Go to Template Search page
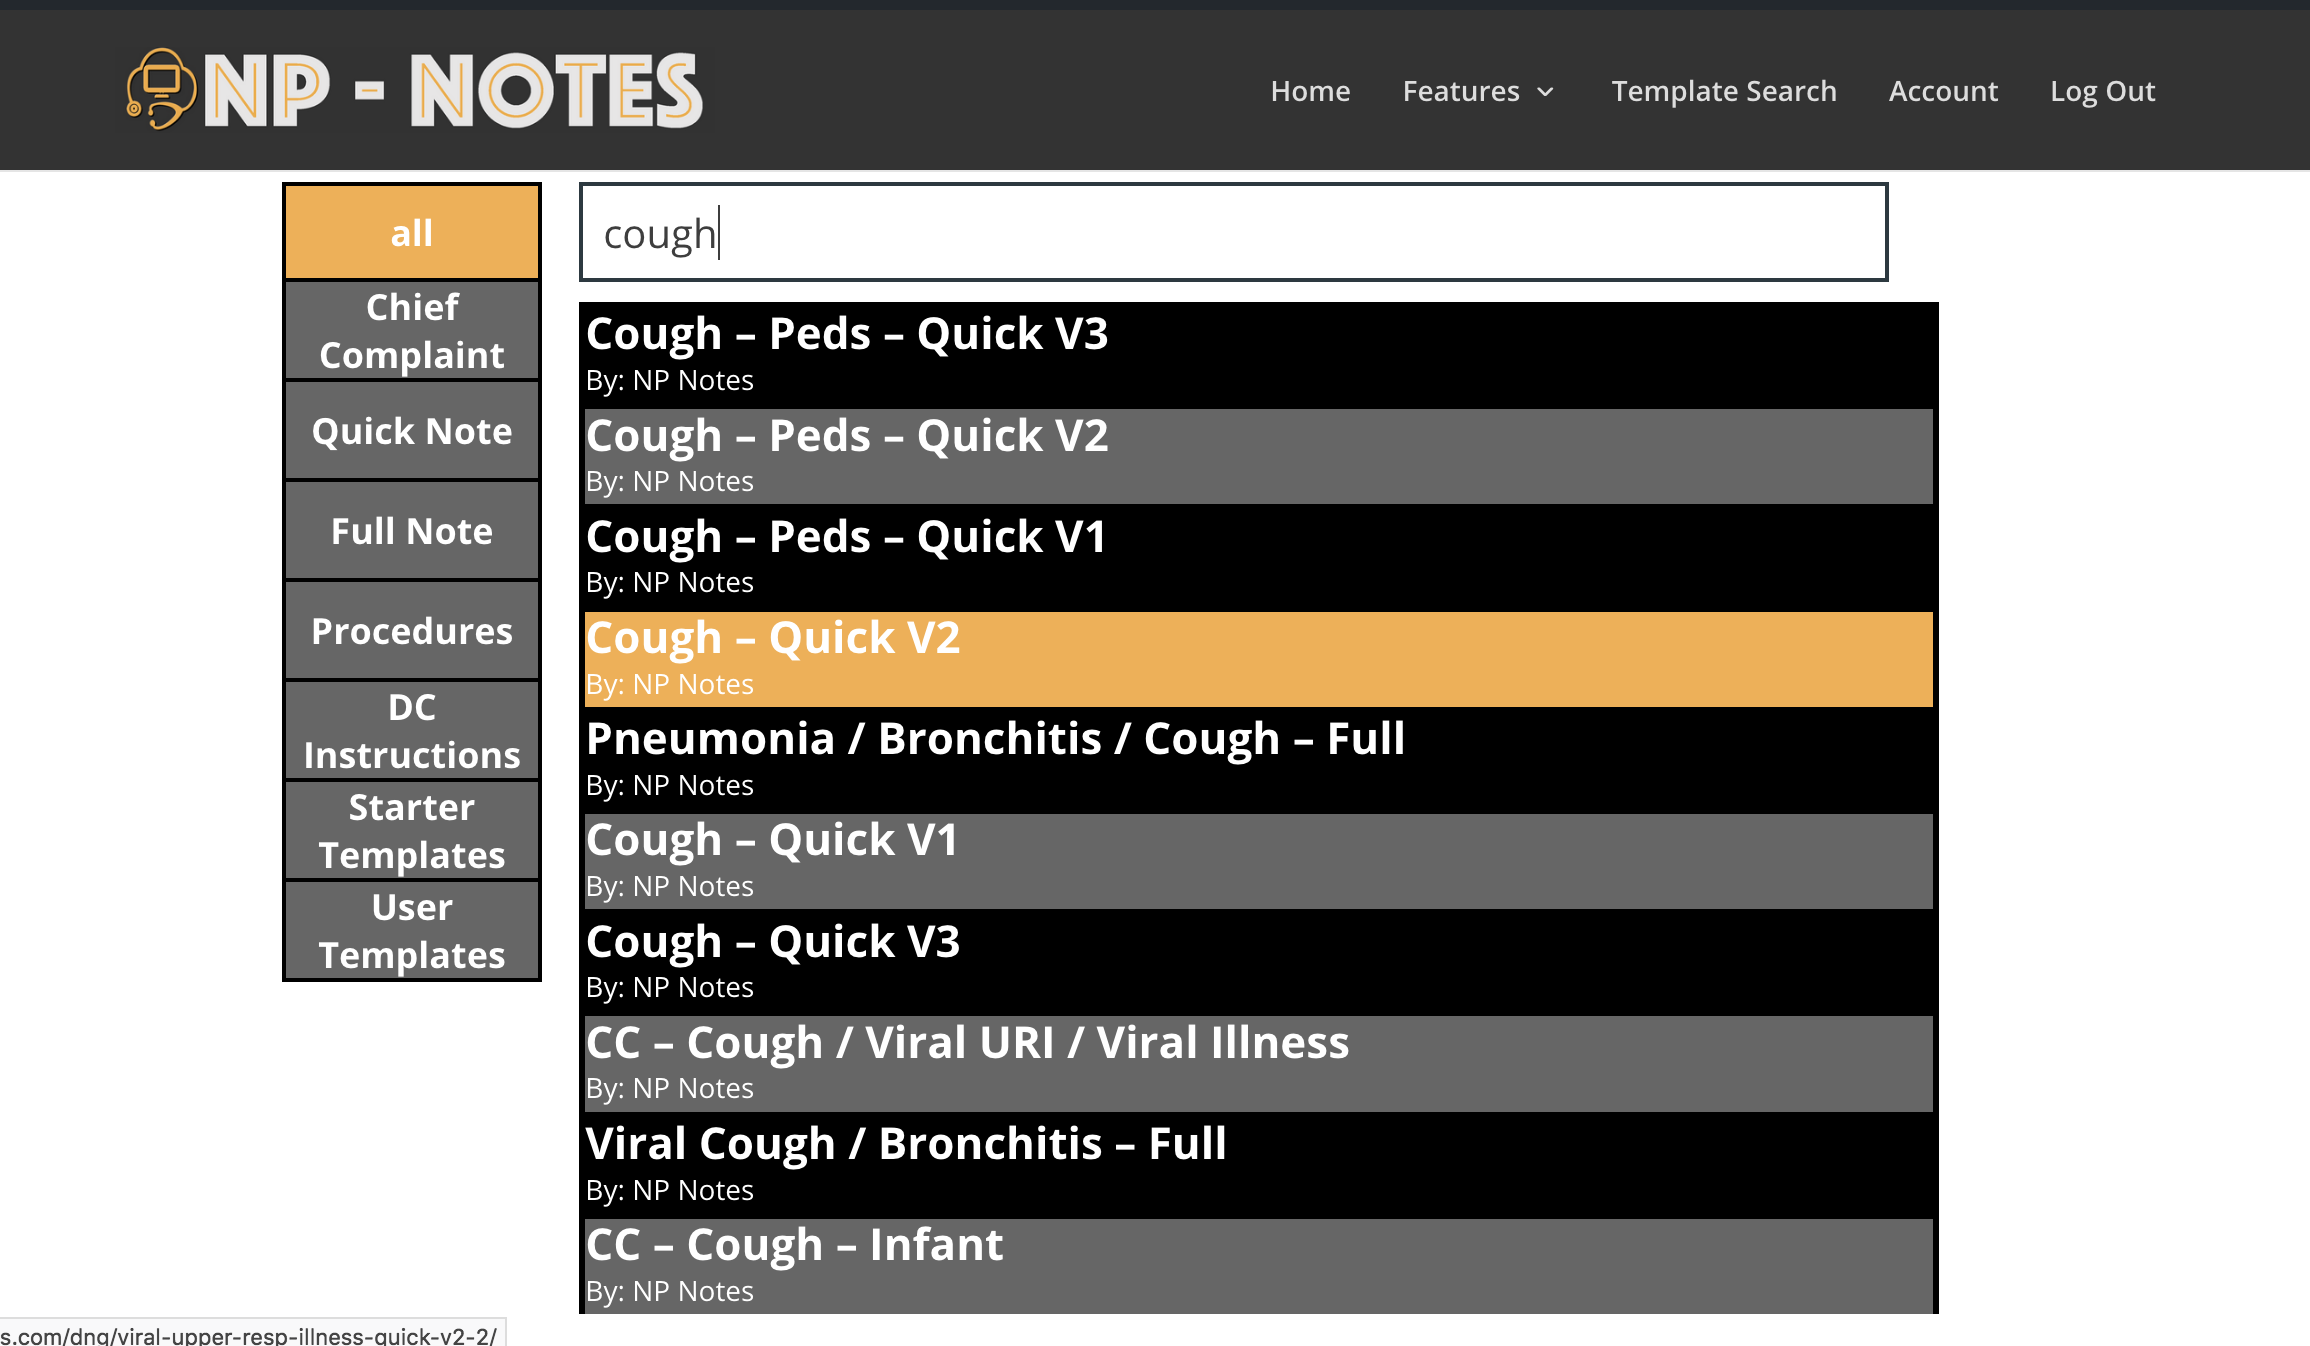The image size is (2310, 1346). pos(1724,91)
